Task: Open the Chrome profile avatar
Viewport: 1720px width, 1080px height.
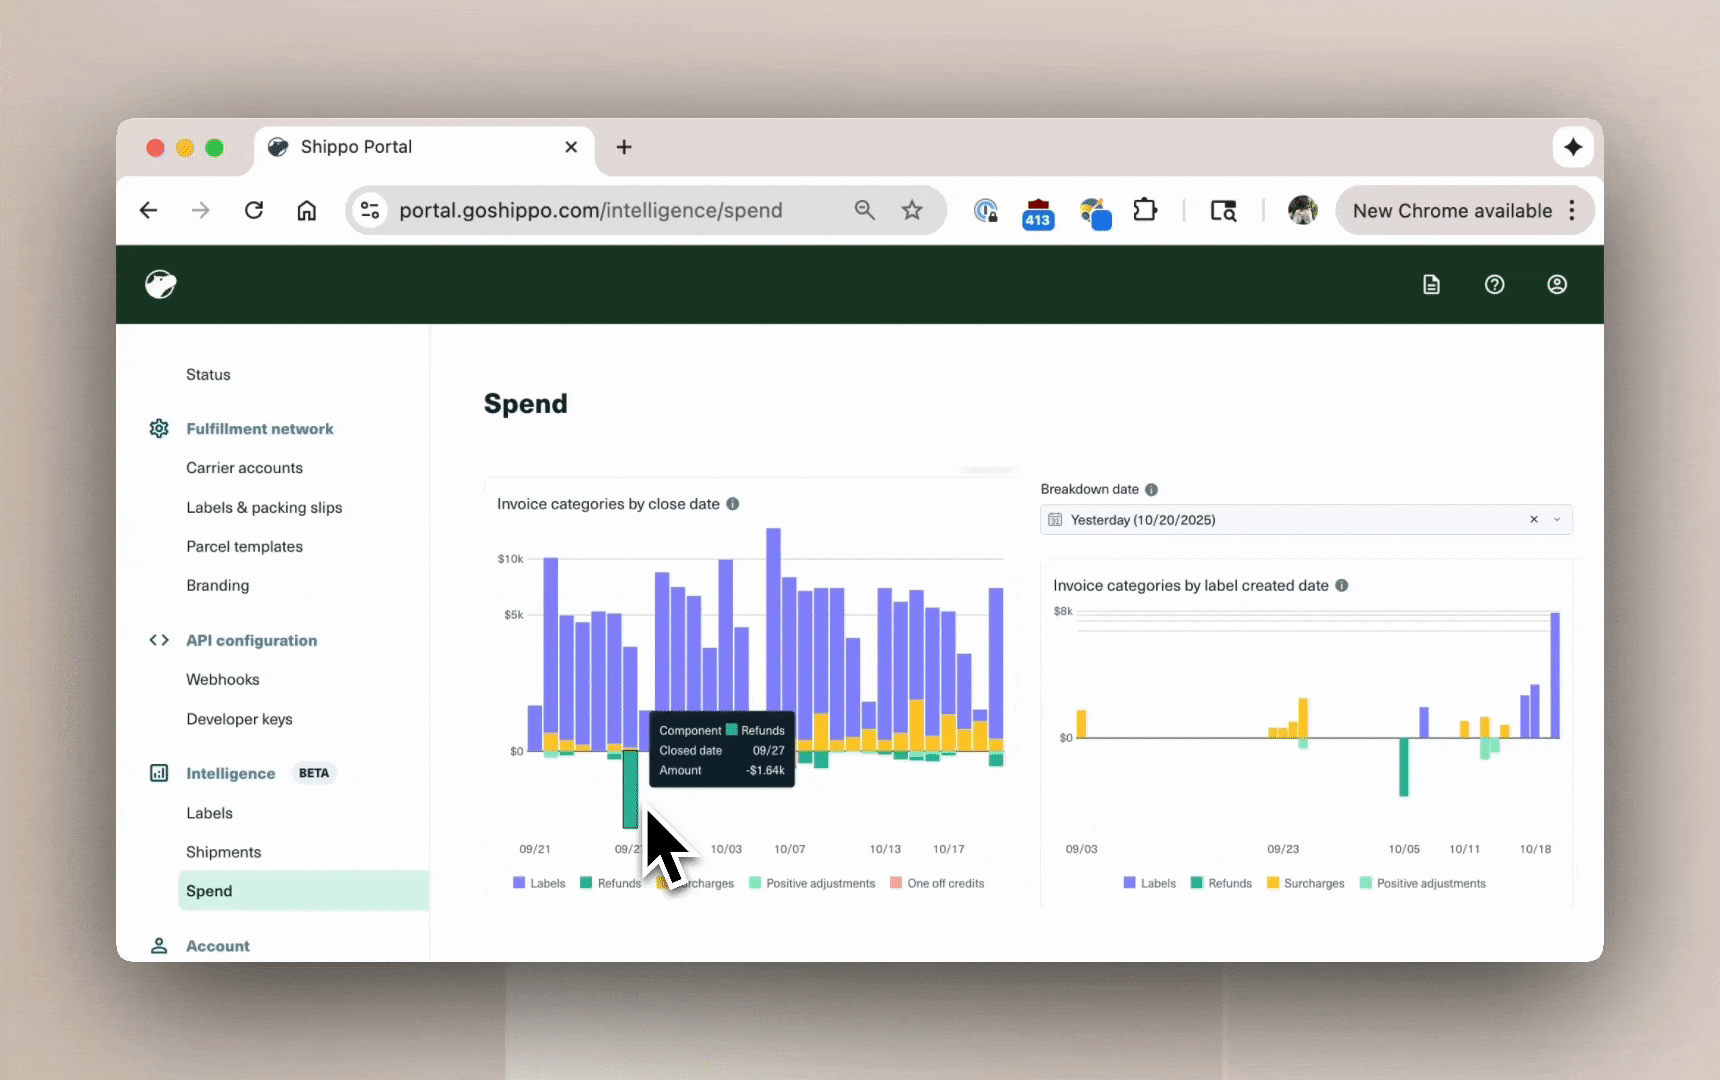Action: [1302, 210]
